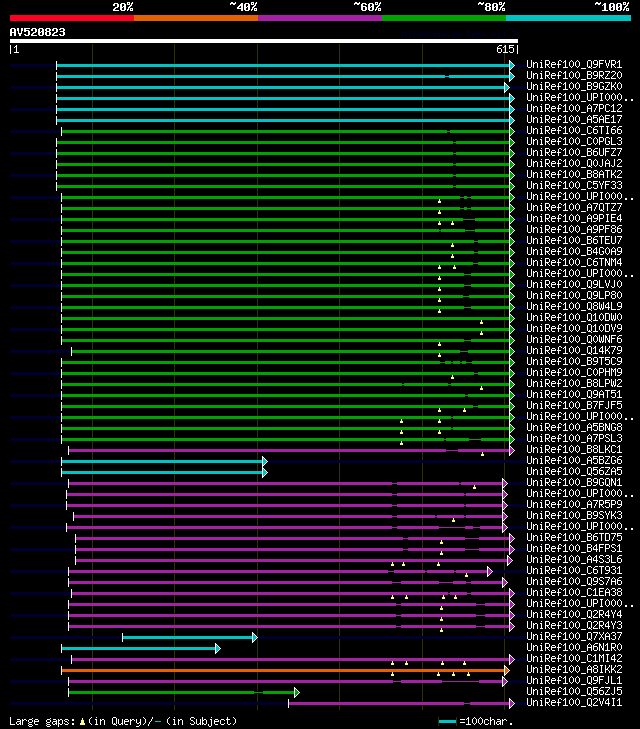
Task: Open the UniRef100_Q0JAJ2 hit
Action: point(574,164)
